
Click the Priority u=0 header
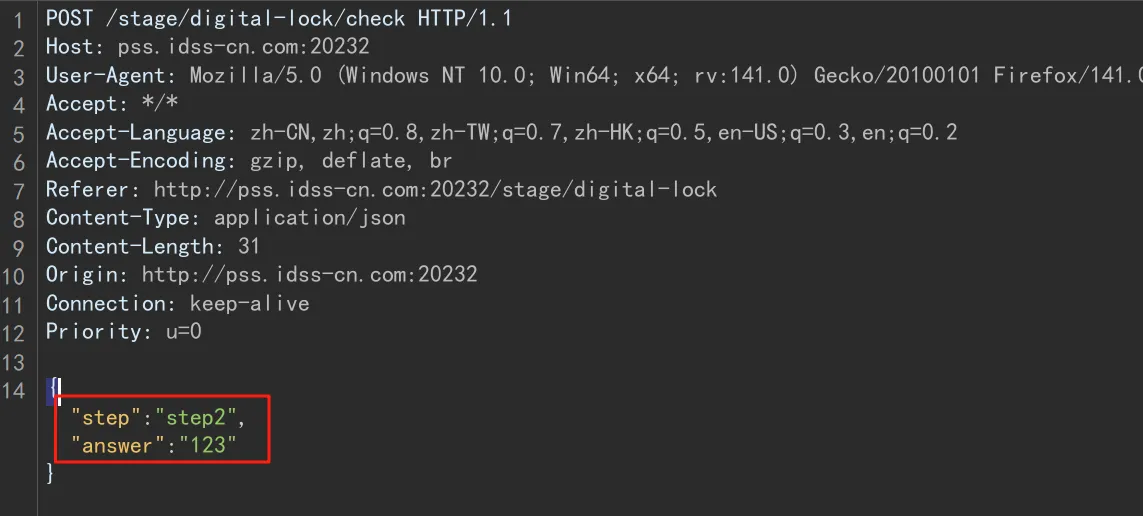click(123, 331)
